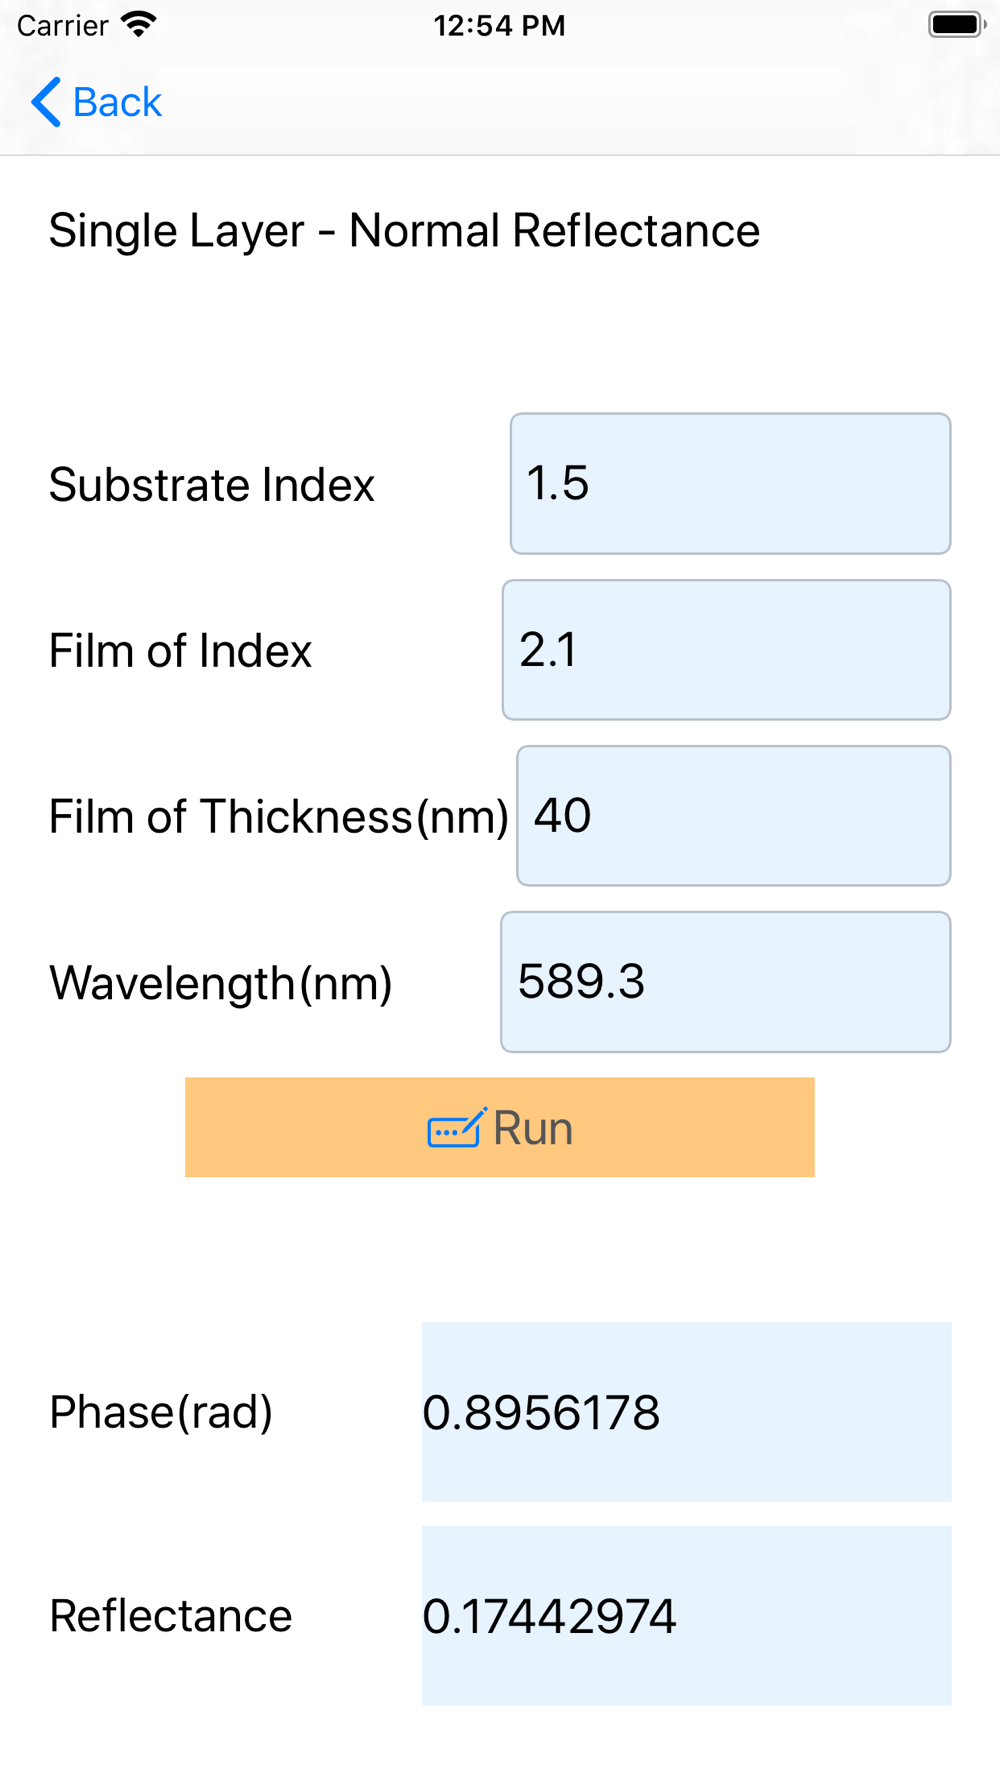
Task: Edit the Substrate Index field
Action: tap(730, 484)
